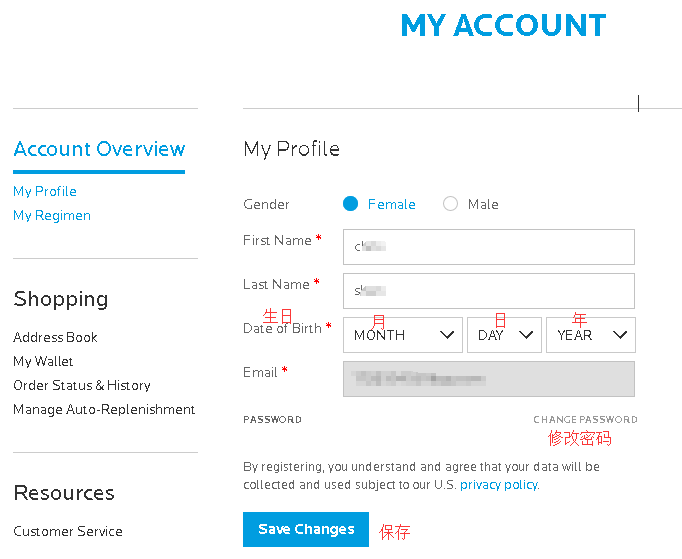Click the greyed Email input field
This screenshot has width=682, height=559.
tap(488, 379)
